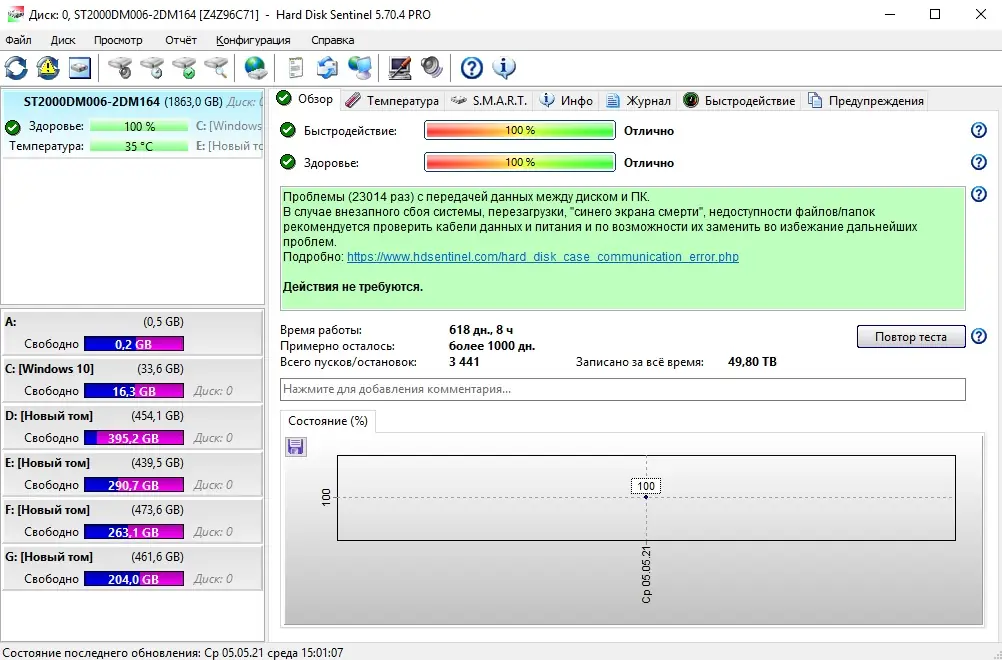The height and width of the screenshot is (660, 1002).
Task: Open settings via monitor with pencil icon
Action: pos(399,68)
